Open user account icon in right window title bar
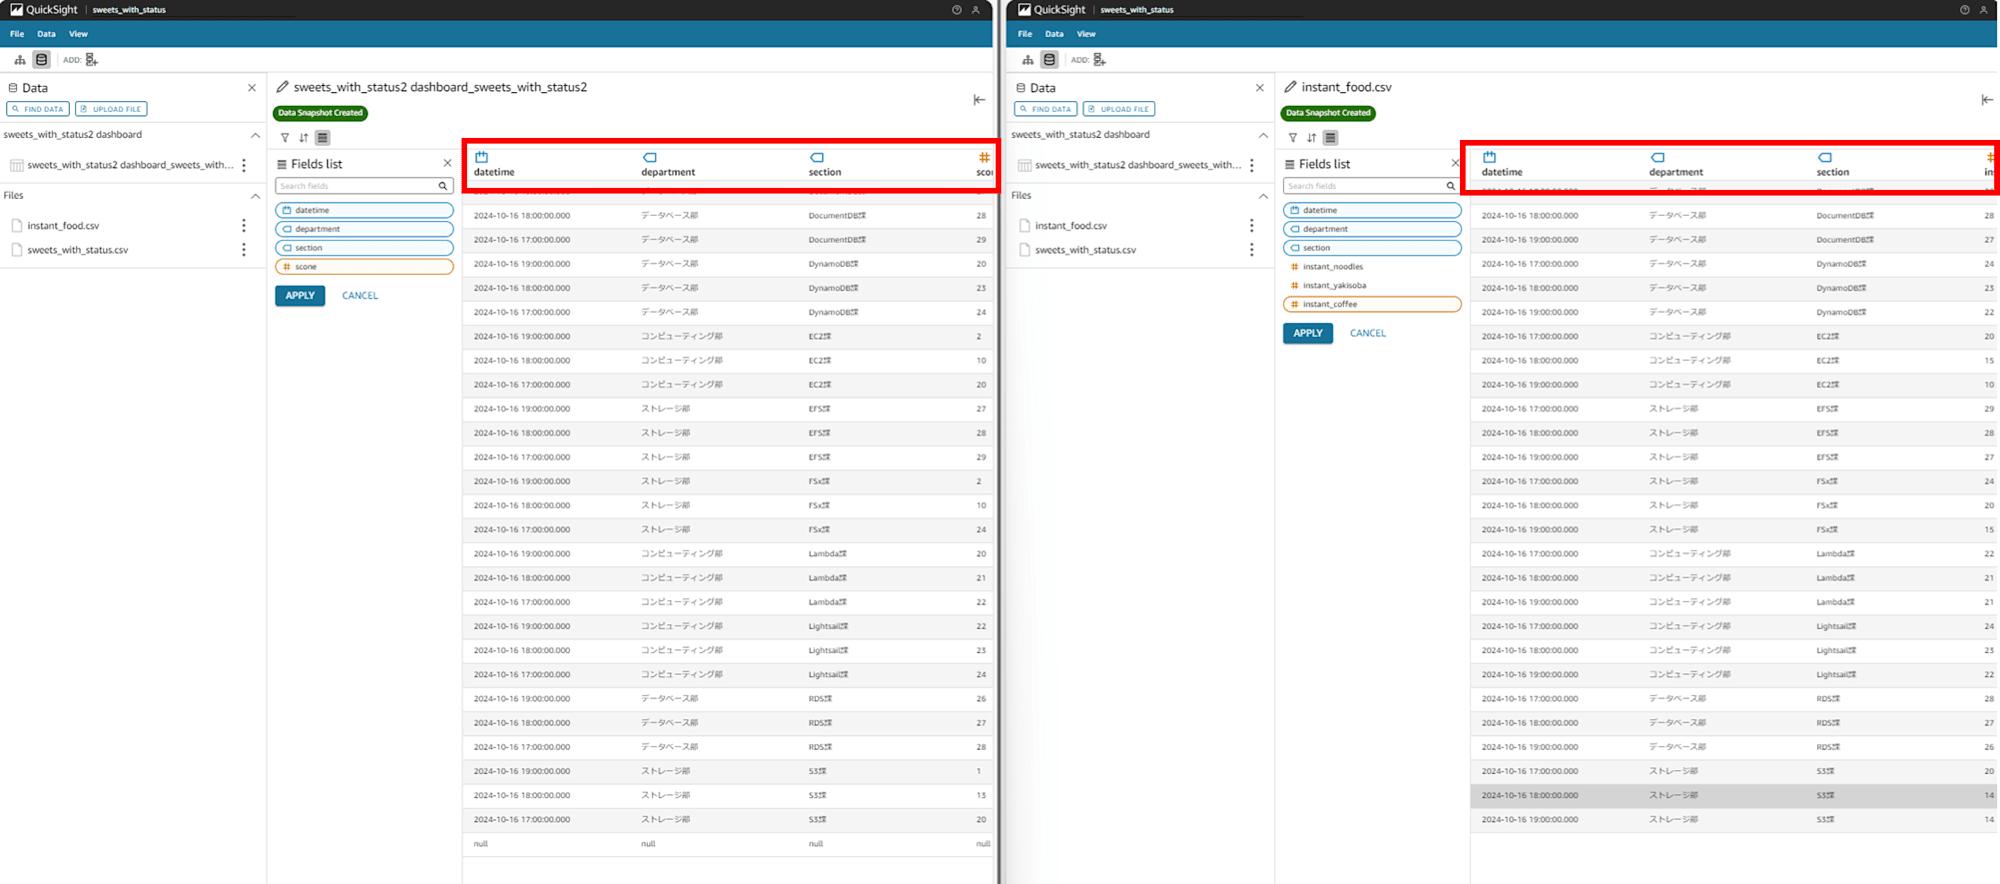The image size is (2000, 884). coord(1984,10)
